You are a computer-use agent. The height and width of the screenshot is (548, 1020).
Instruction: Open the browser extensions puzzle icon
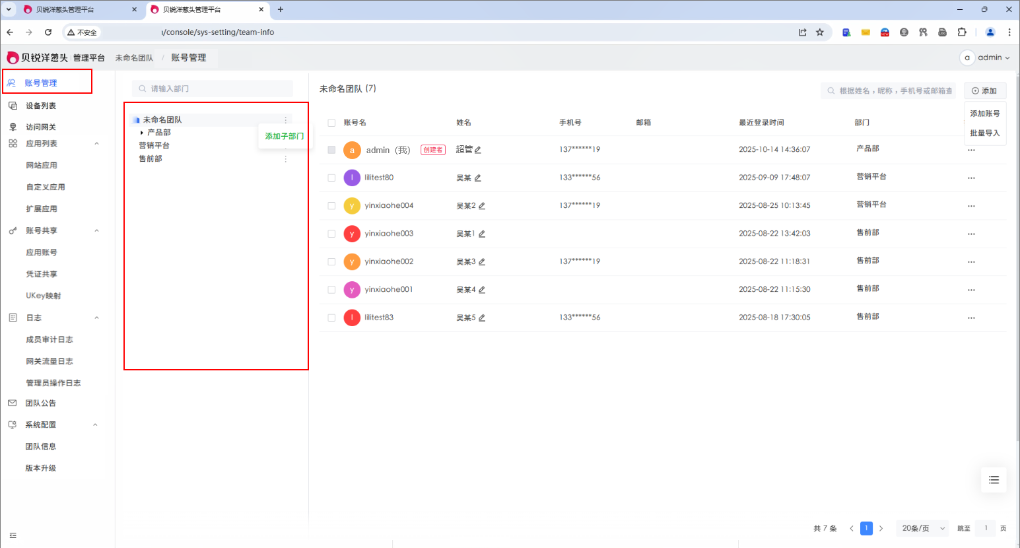pyautogui.click(x=962, y=32)
